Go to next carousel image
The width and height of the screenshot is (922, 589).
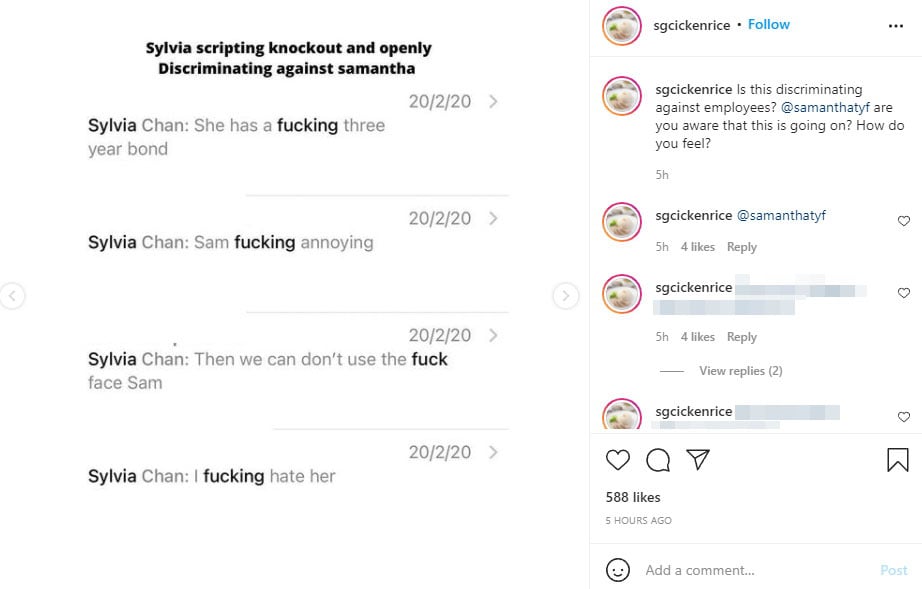click(x=565, y=295)
